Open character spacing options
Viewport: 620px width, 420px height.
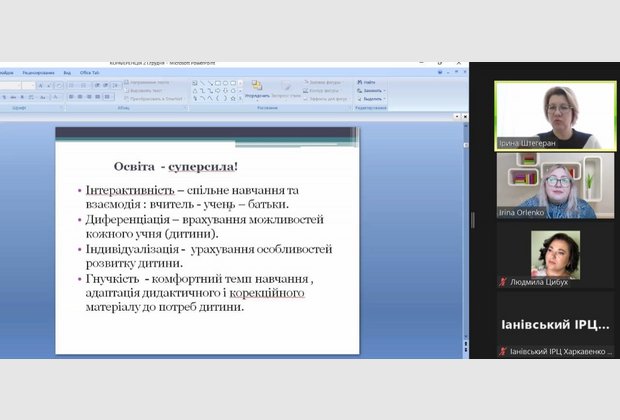[x=31, y=97]
